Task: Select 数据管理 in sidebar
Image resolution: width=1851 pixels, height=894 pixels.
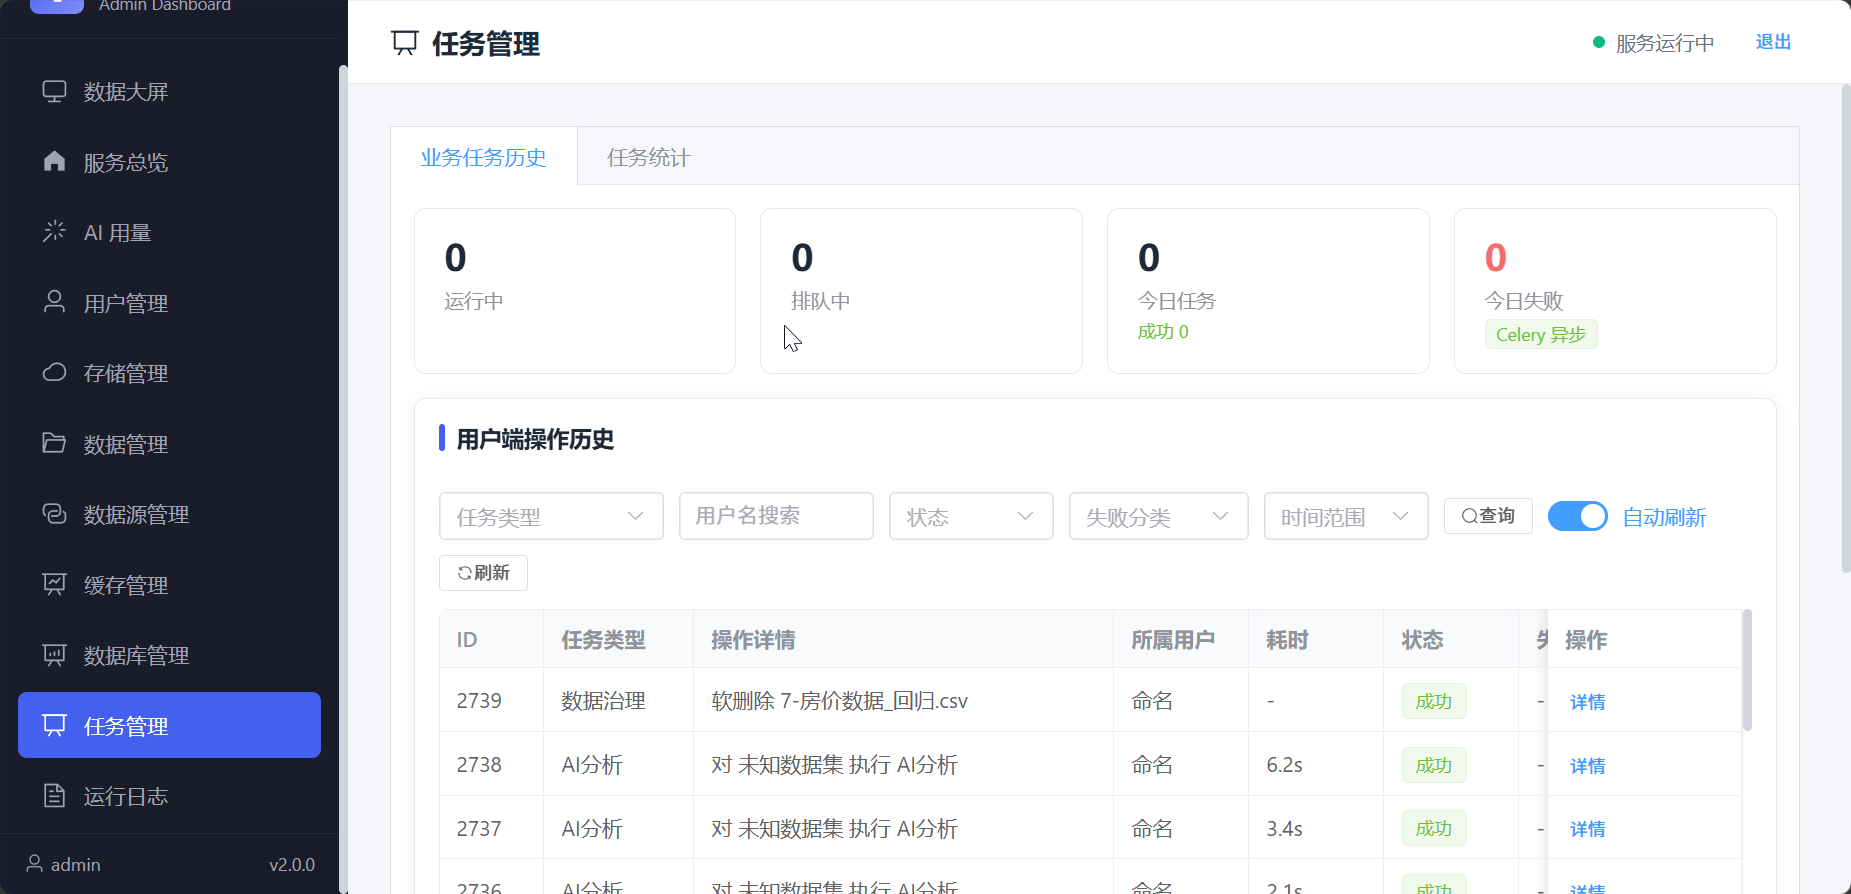Action: coord(169,443)
